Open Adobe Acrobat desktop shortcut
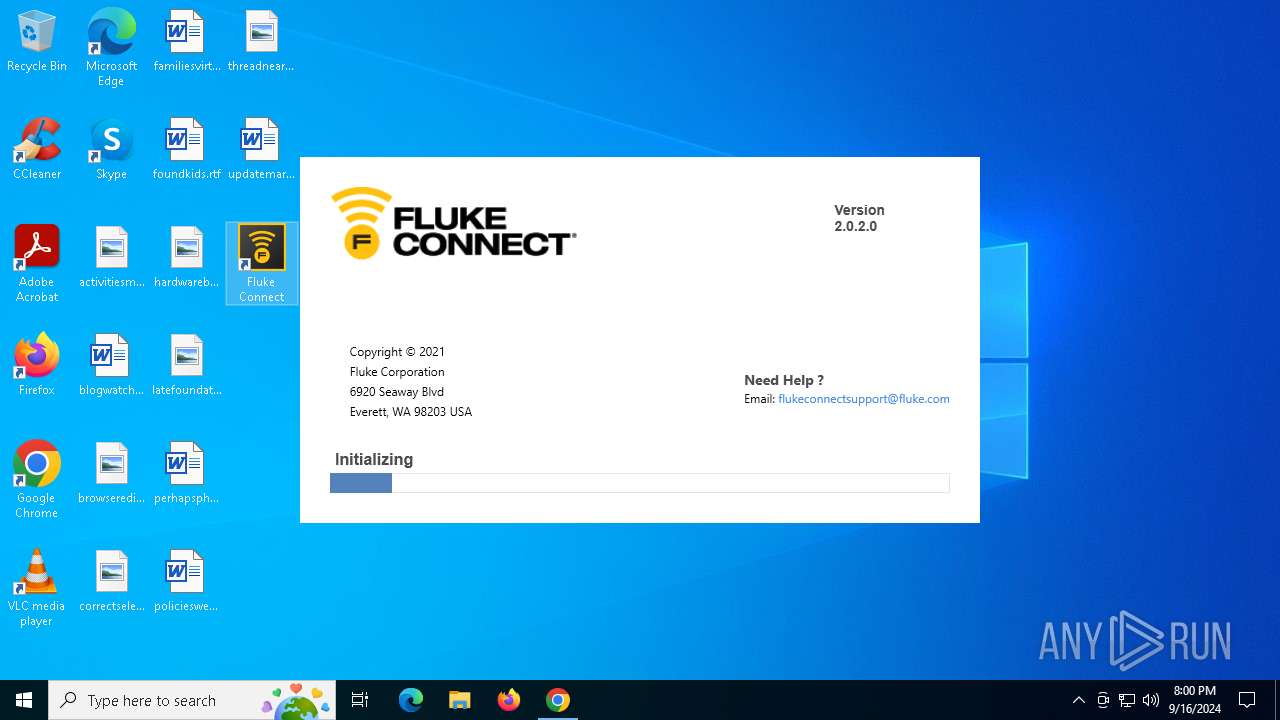Viewport: 1280px width, 720px height. pos(37,264)
